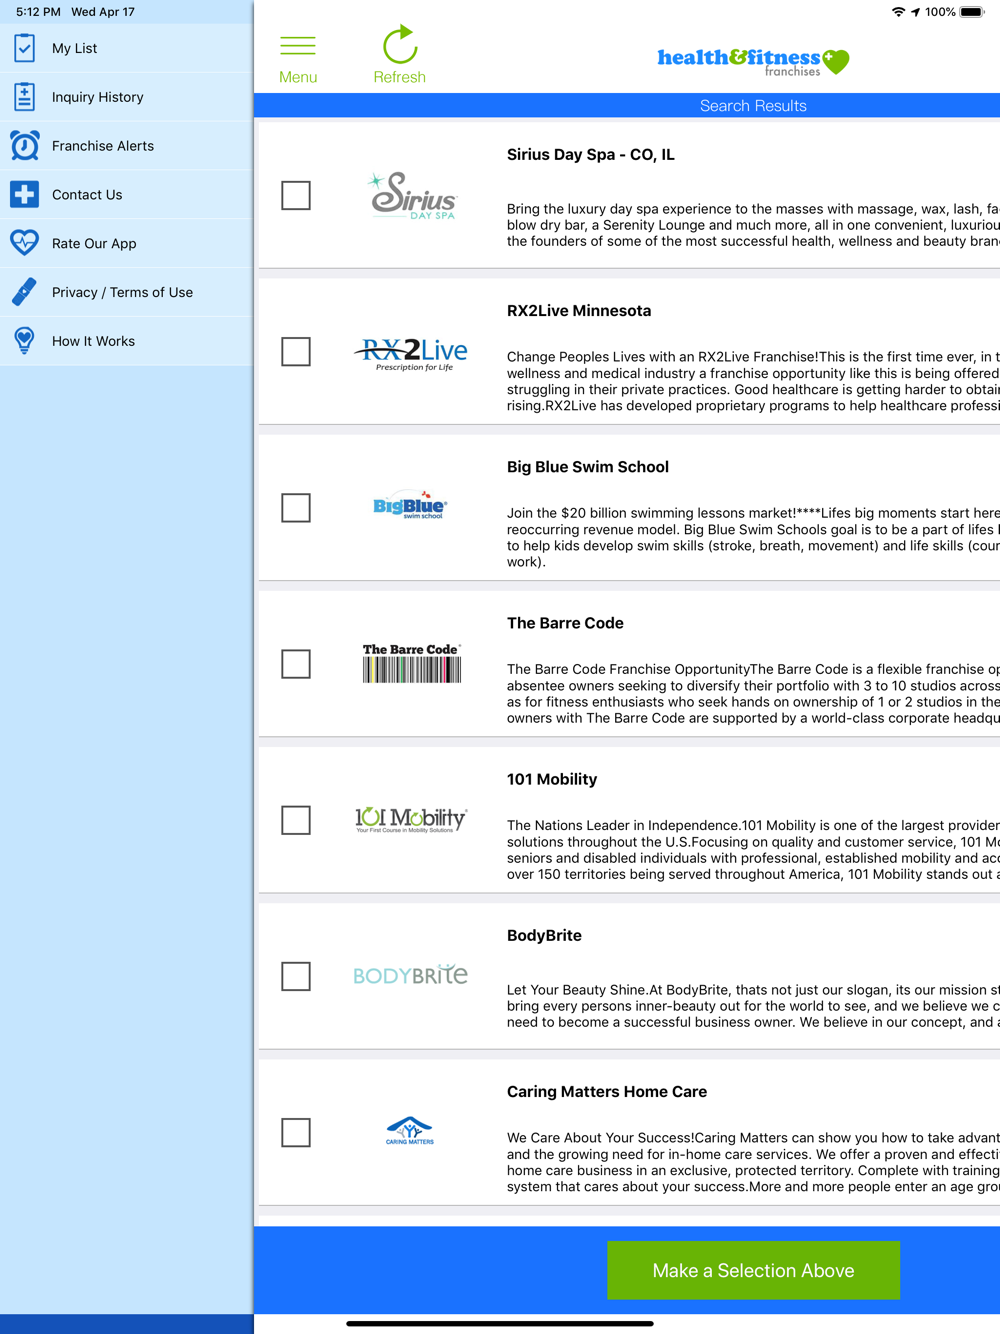Viewport: 1000px width, 1334px height.
Task: Open The Barre Code listing title
Action: click(565, 623)
